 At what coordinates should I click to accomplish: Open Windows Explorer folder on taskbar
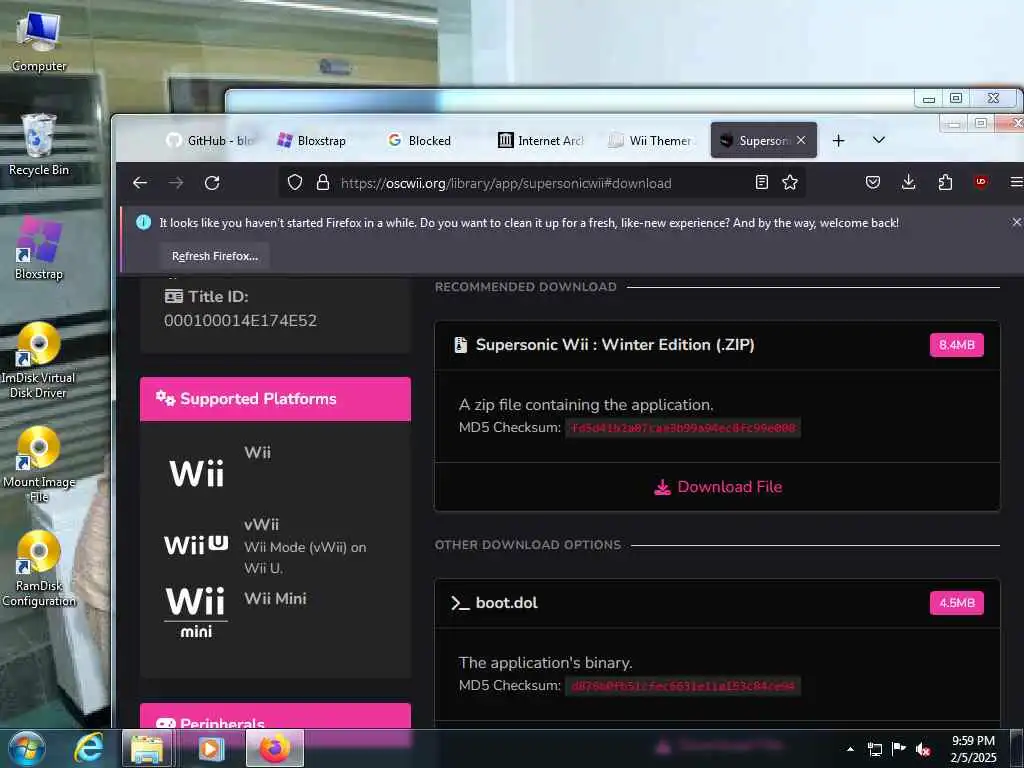tap(147, 748)
